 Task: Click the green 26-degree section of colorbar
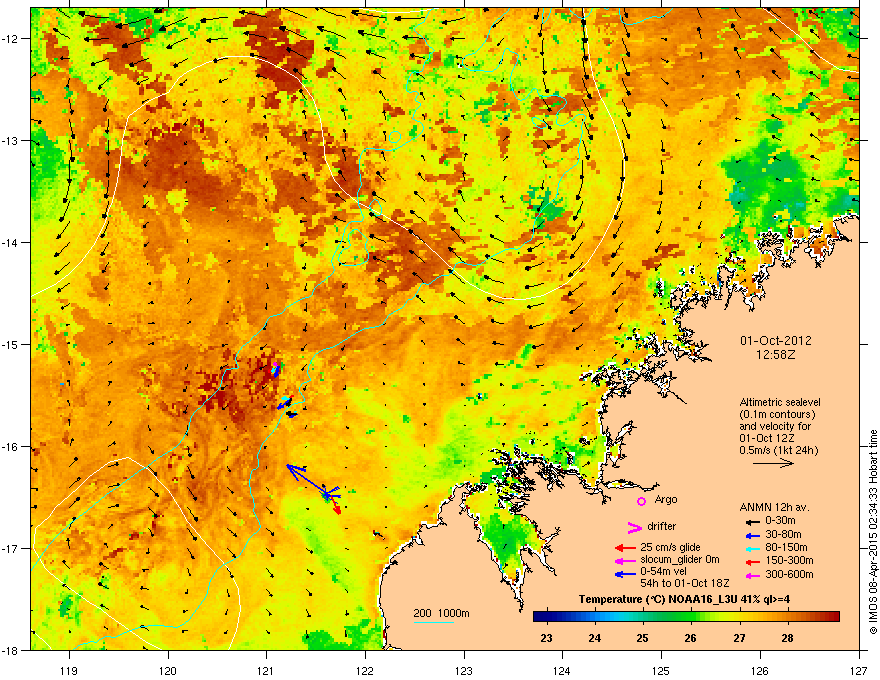click(x=691, y=617)
